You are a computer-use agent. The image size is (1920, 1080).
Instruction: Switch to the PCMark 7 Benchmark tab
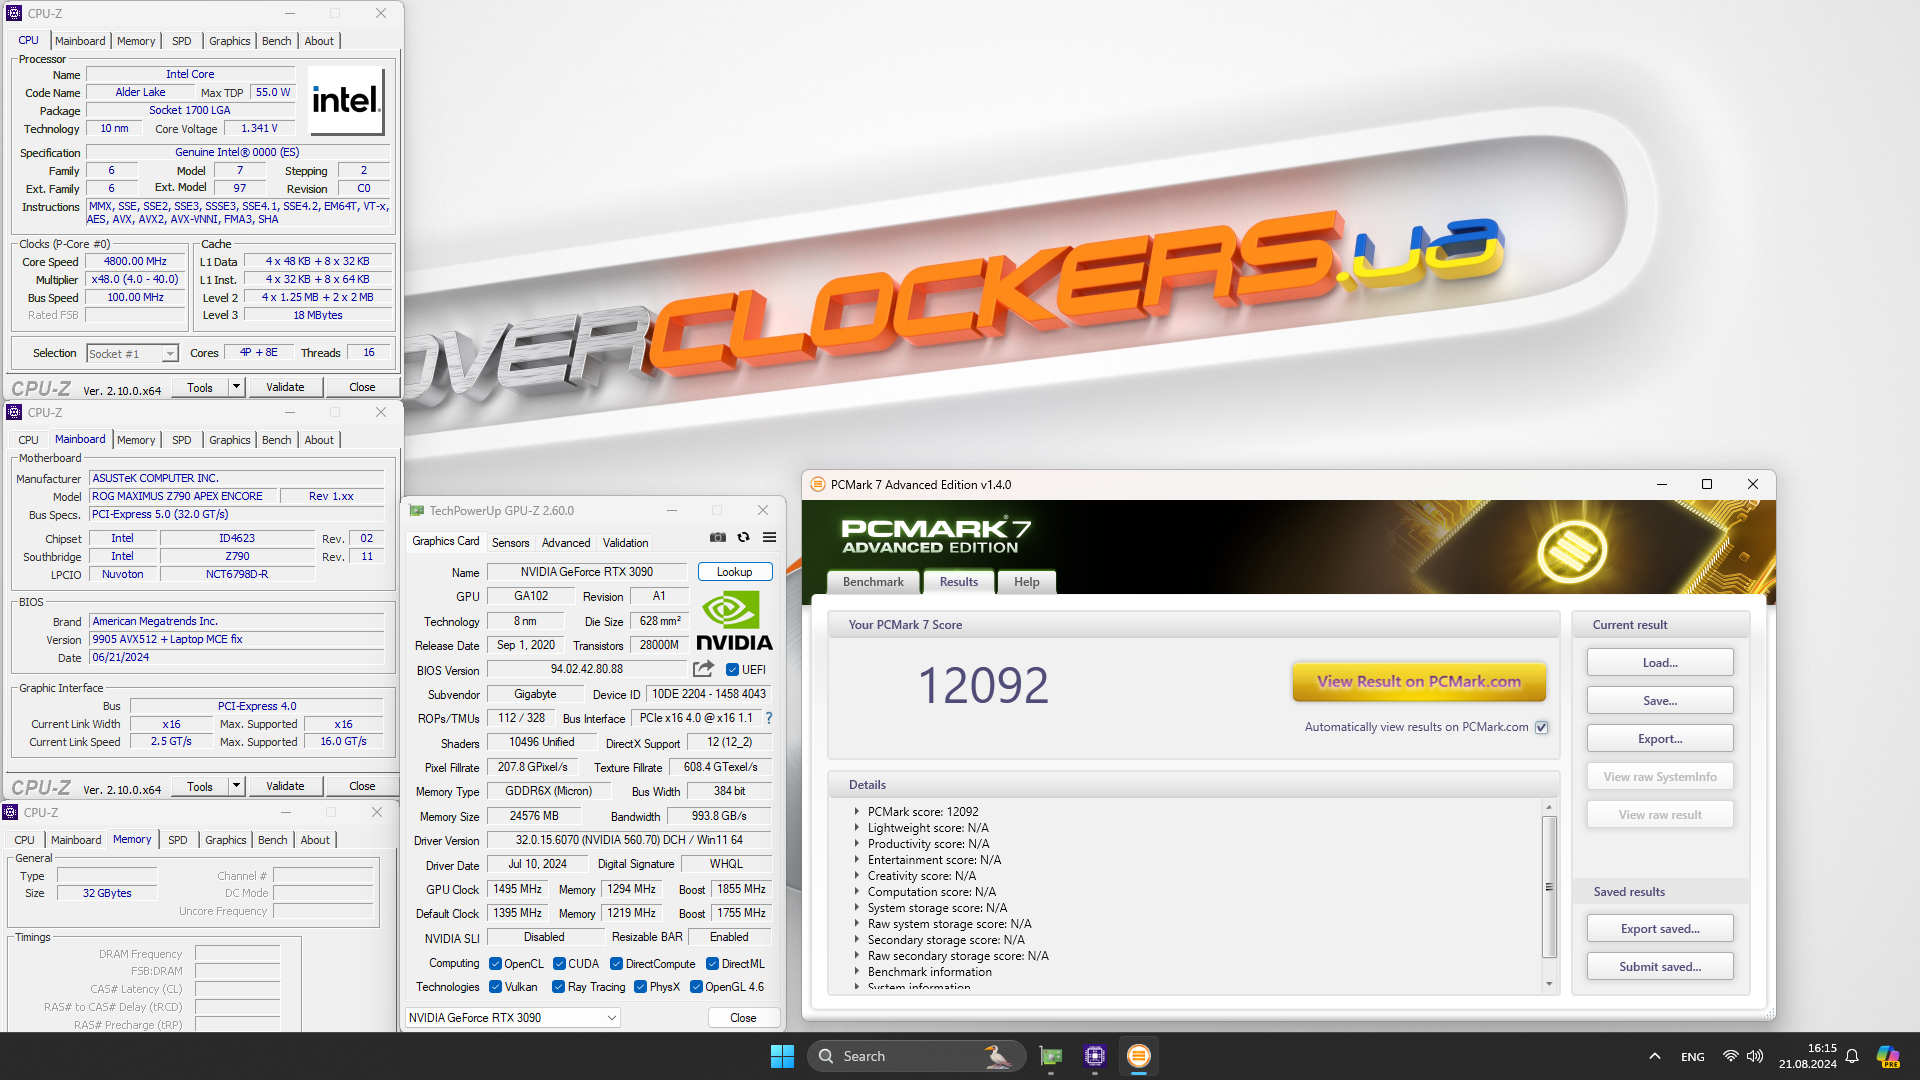coord(873,582)
